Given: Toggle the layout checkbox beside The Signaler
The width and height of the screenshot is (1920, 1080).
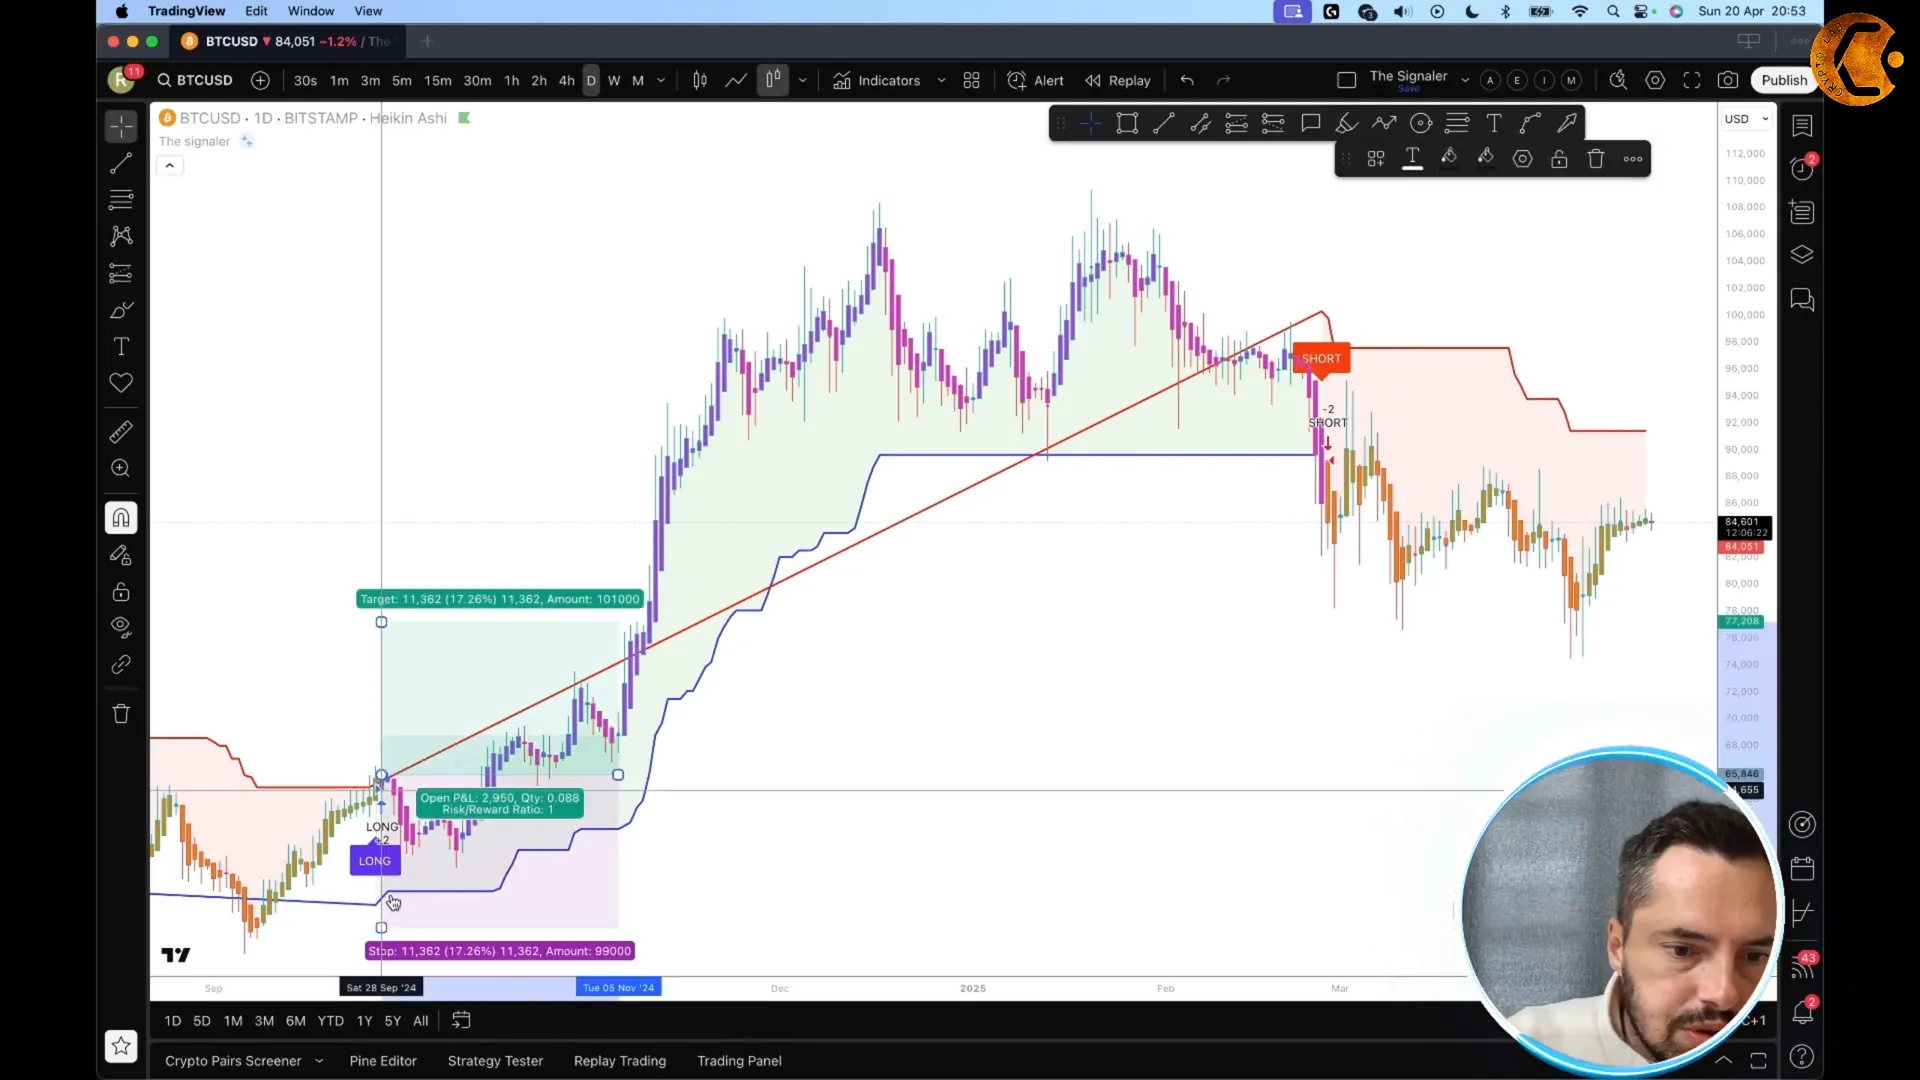Looking at the screenshot, I should click(1346, 80).
